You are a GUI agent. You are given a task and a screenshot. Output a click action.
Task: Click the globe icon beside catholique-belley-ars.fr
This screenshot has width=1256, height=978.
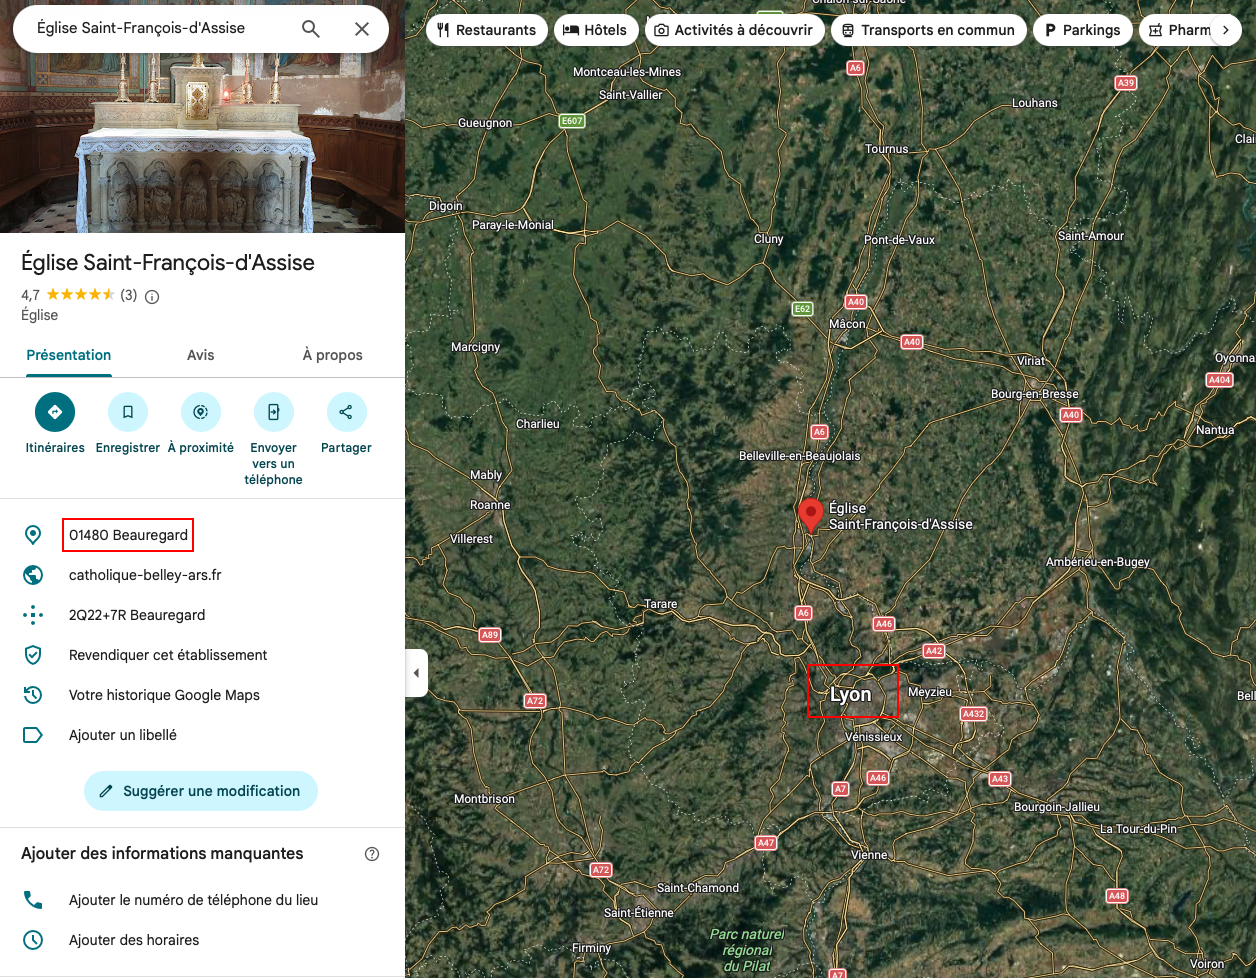point(33,575)
